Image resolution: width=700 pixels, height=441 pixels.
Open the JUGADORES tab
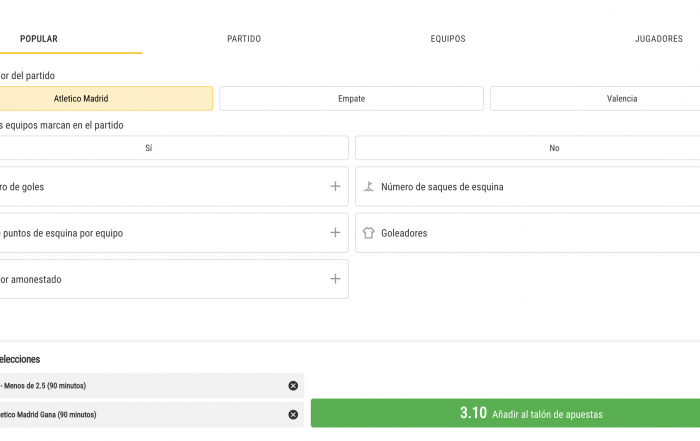658,39
